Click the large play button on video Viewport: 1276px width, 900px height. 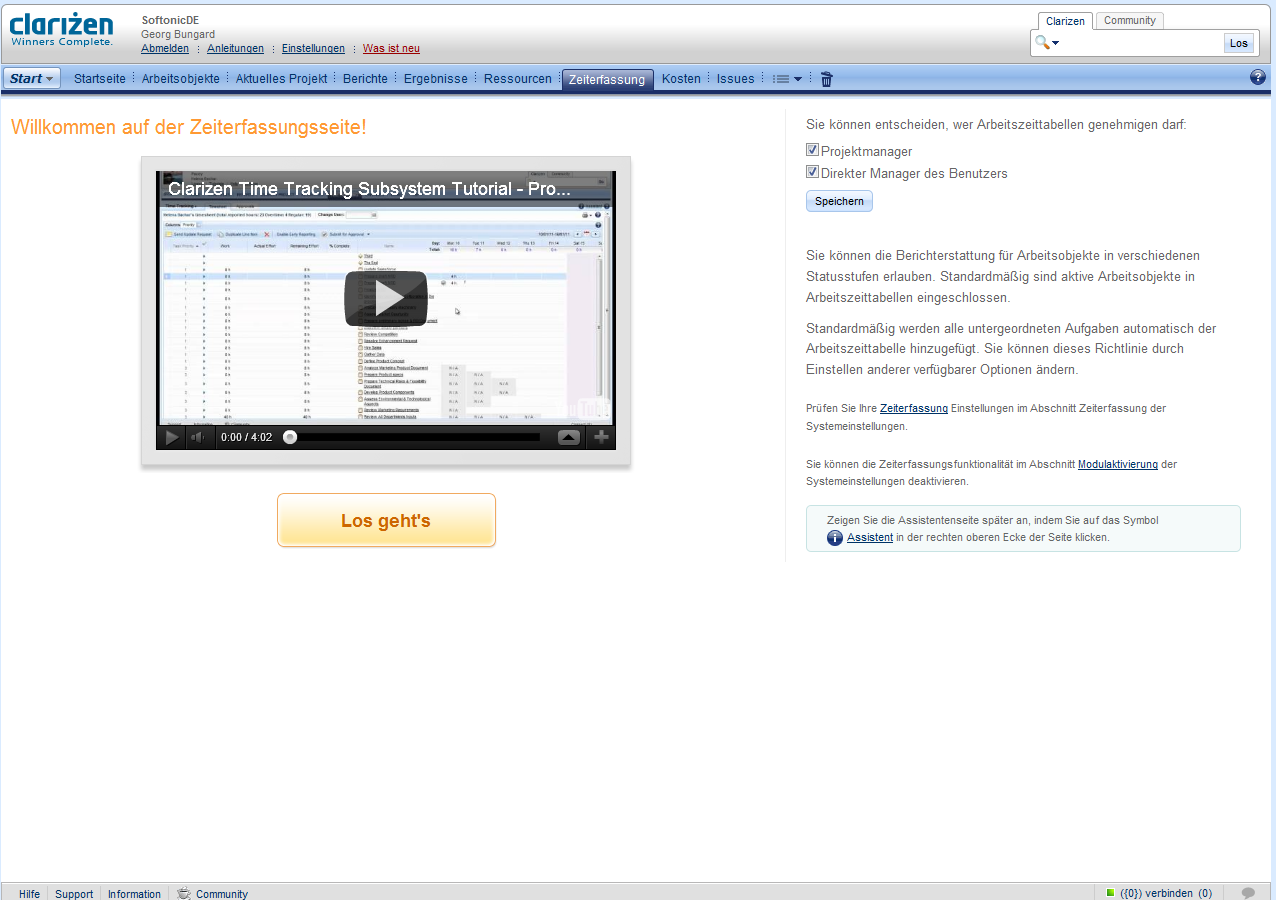[386, 298]
